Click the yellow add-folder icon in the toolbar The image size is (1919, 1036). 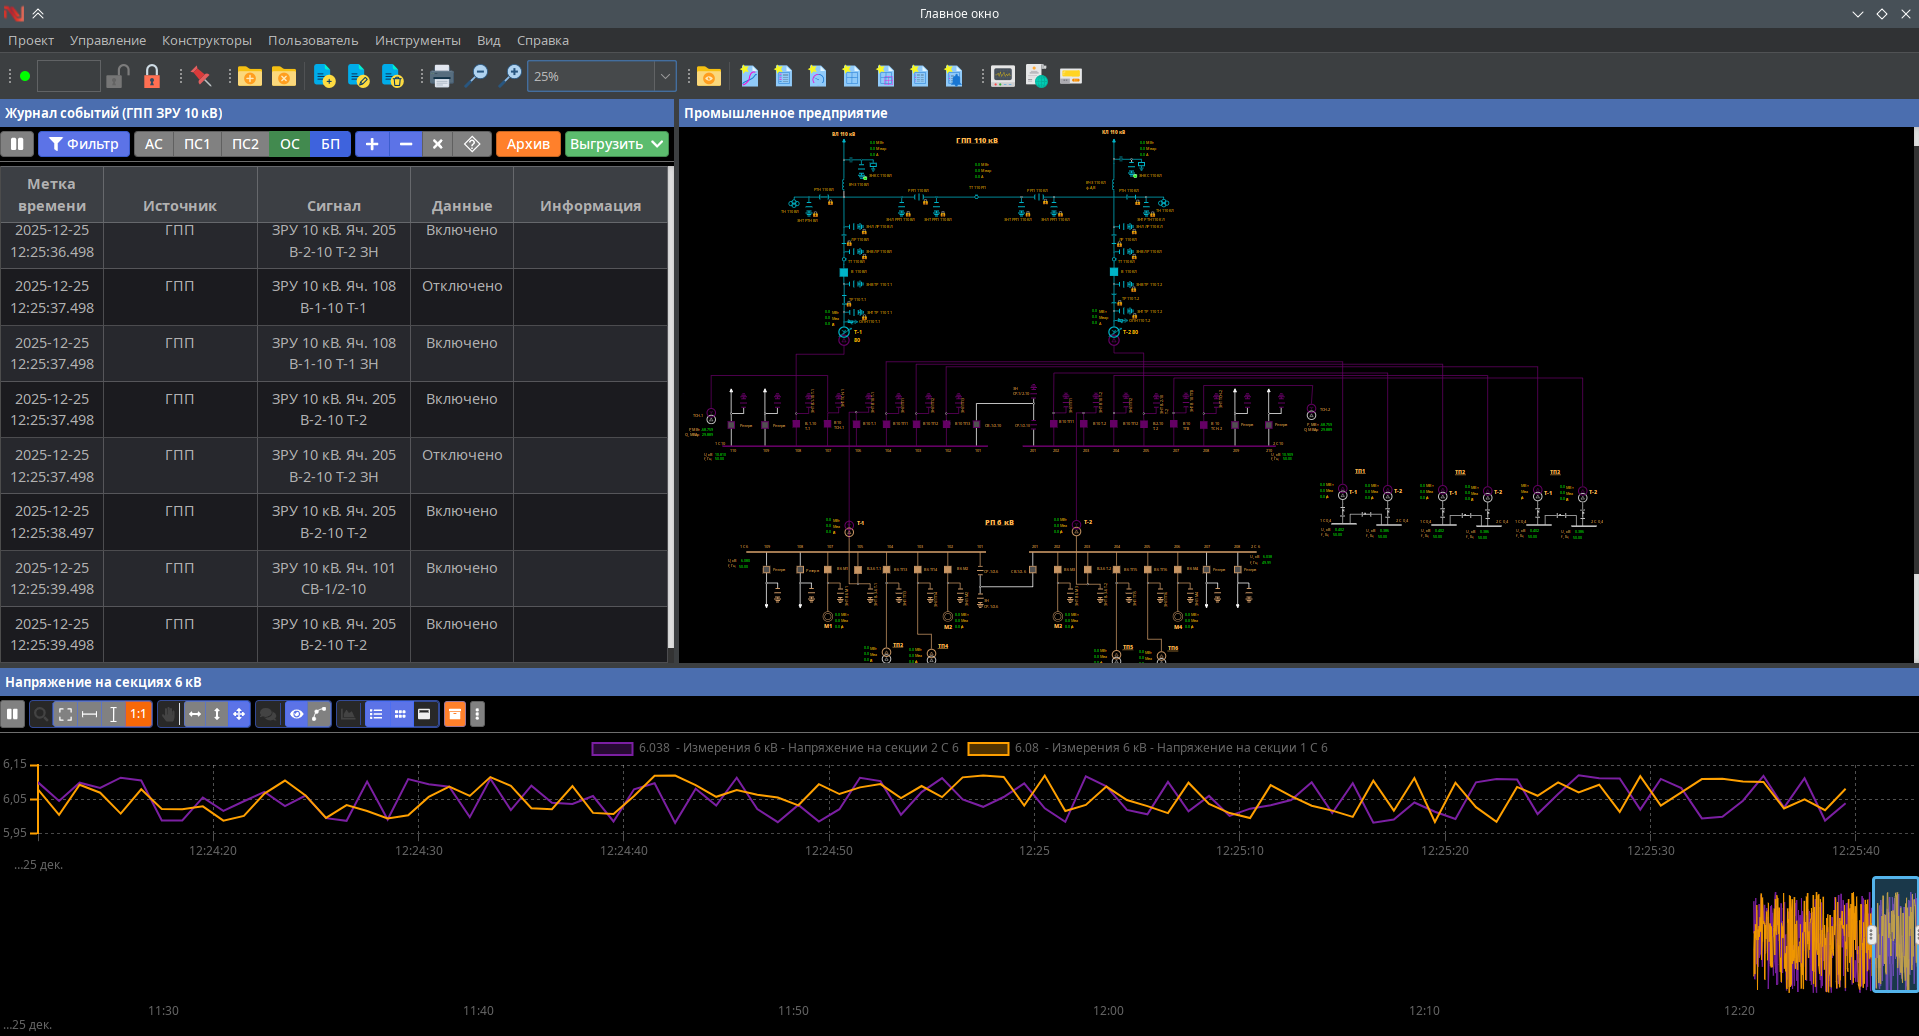(x=250, y=76)
